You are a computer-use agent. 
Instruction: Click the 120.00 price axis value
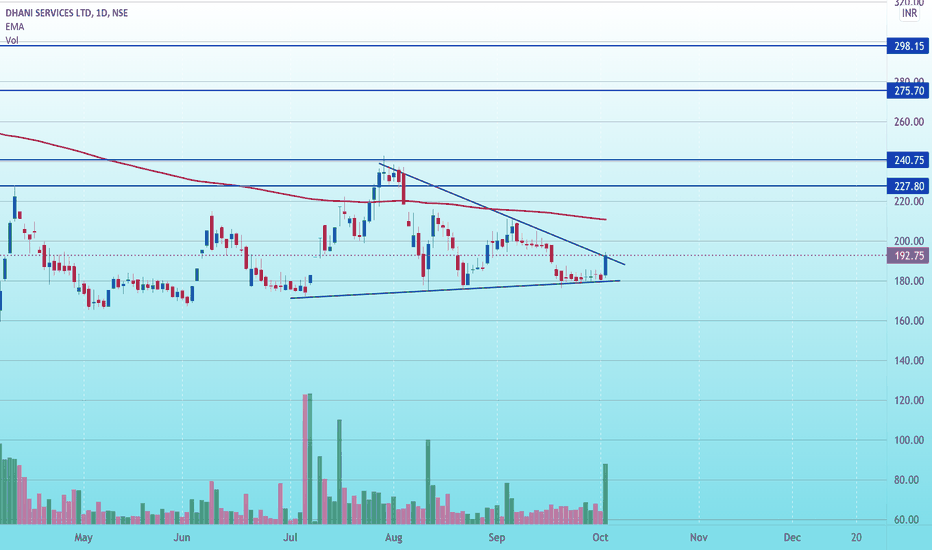point(909,401)
